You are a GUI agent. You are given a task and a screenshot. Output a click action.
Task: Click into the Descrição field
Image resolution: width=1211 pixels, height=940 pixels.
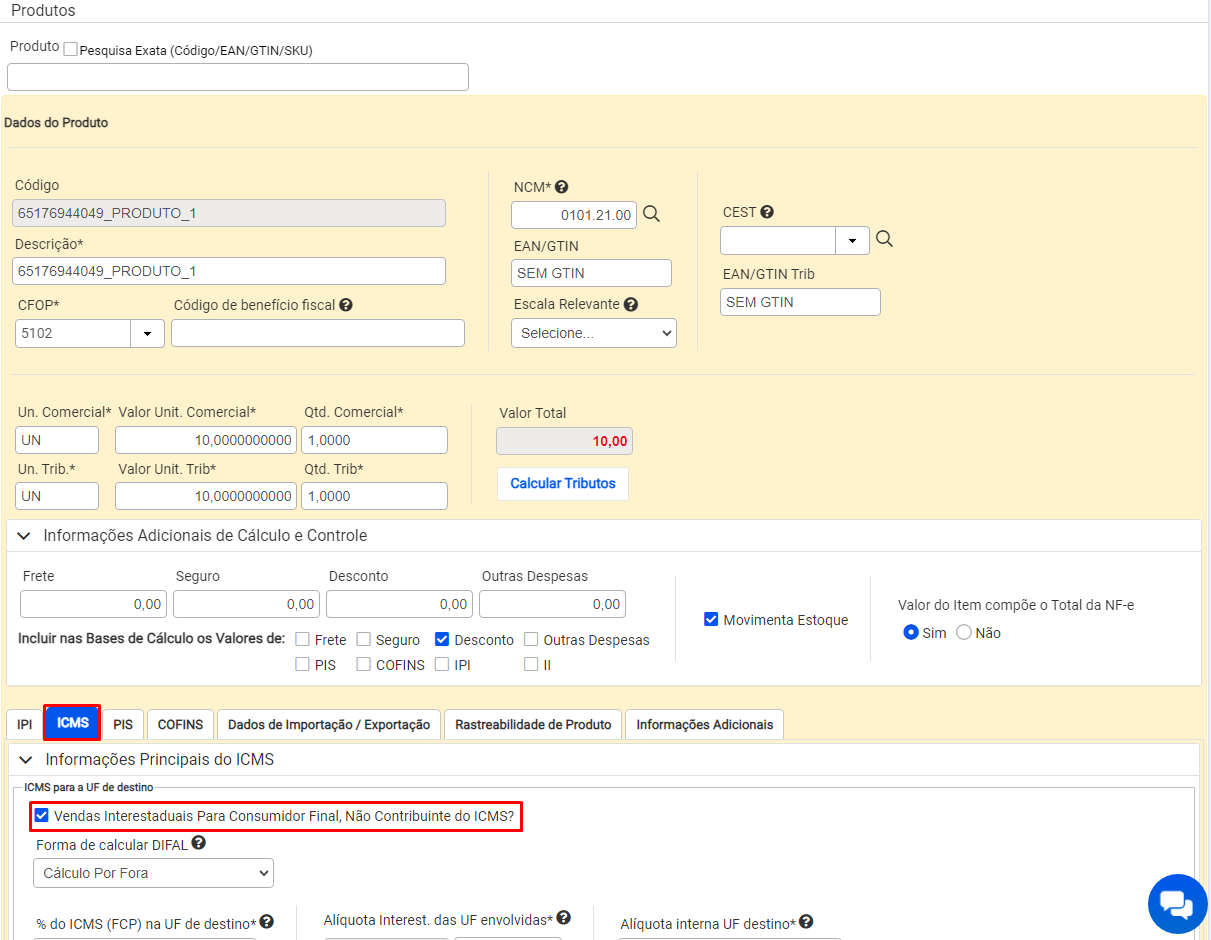[x=229, y=271]
